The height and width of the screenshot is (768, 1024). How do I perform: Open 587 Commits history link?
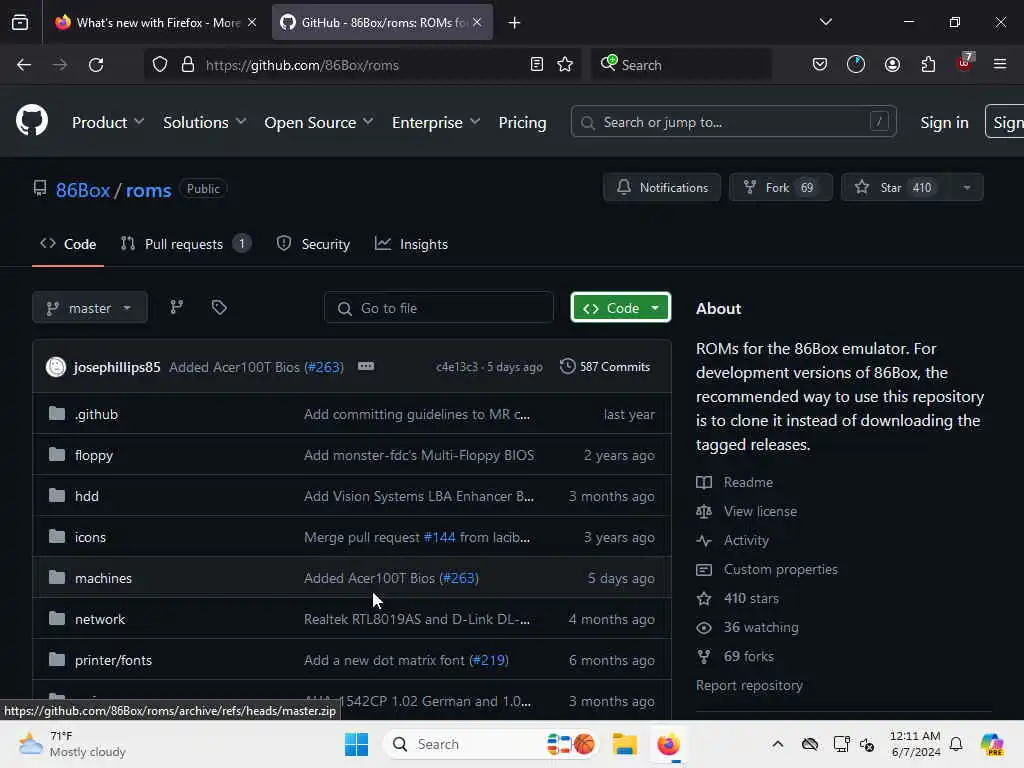pyautogui.click(x=605, y=366)
